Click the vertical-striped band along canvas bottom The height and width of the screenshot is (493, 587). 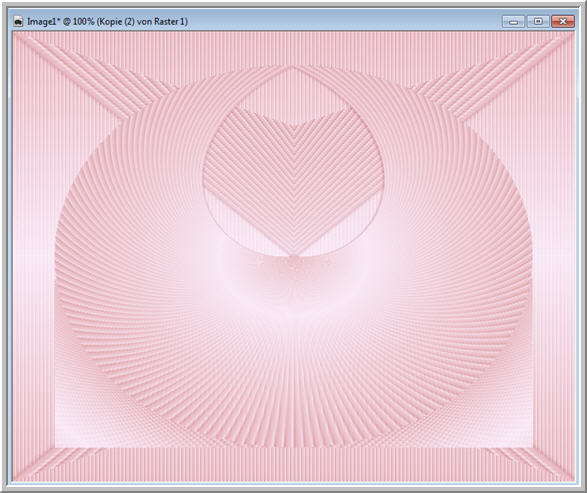click(x=293, y=464)
